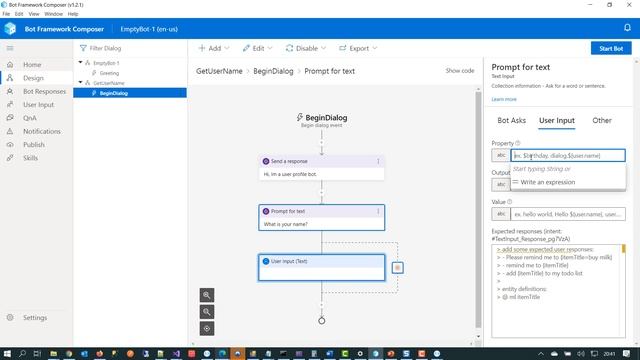640x360 pixels.
Task: Collapse the EmptyBot-1 tree node
Action: click(x=80, y=62)
